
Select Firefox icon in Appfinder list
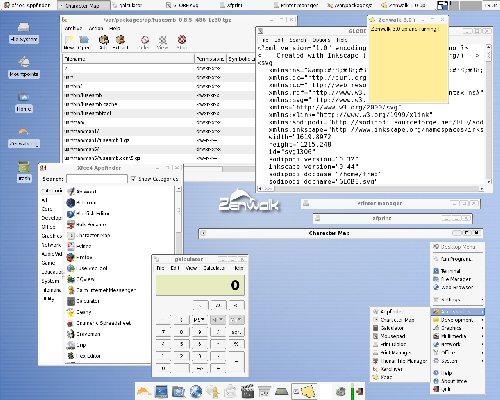[x=71, y=257]
